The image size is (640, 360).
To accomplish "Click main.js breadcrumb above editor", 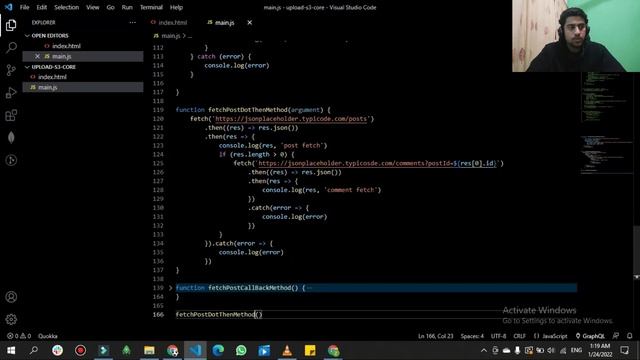I will click(171, 36).
